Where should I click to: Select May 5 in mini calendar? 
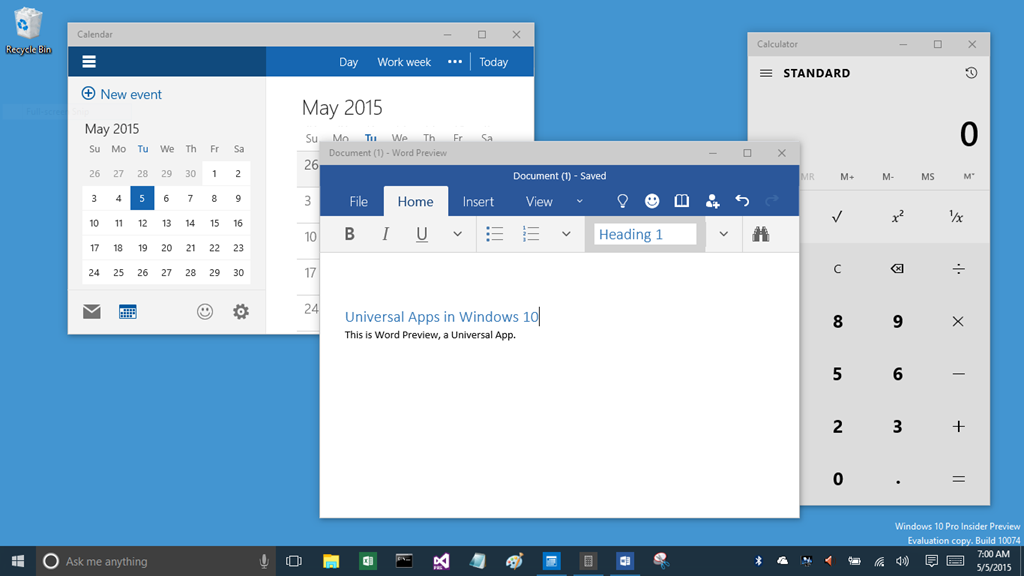[x=142, y=198]
